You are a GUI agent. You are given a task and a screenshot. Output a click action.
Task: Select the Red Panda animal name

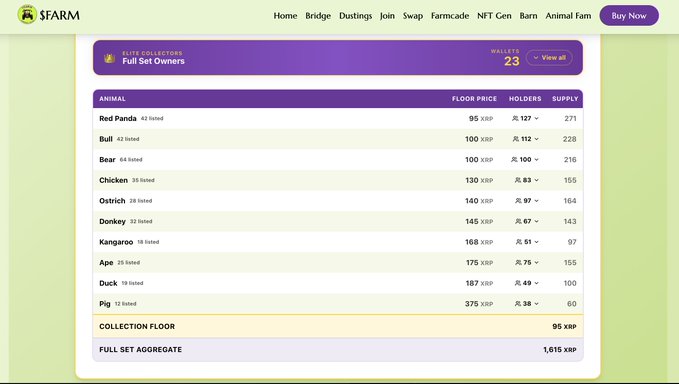[118, 118]
